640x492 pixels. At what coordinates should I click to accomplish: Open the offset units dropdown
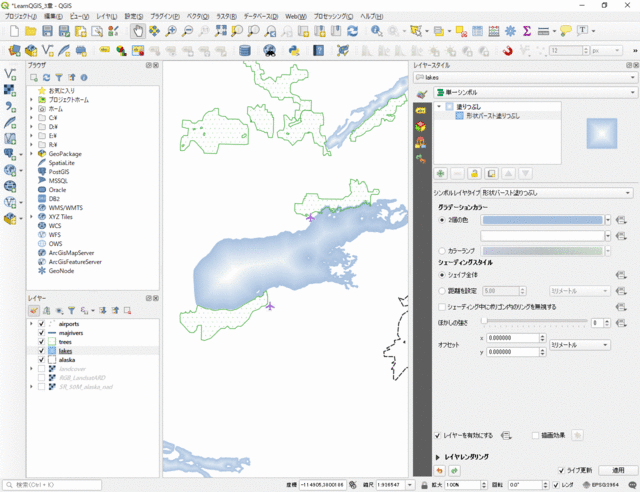click(580, 345)
